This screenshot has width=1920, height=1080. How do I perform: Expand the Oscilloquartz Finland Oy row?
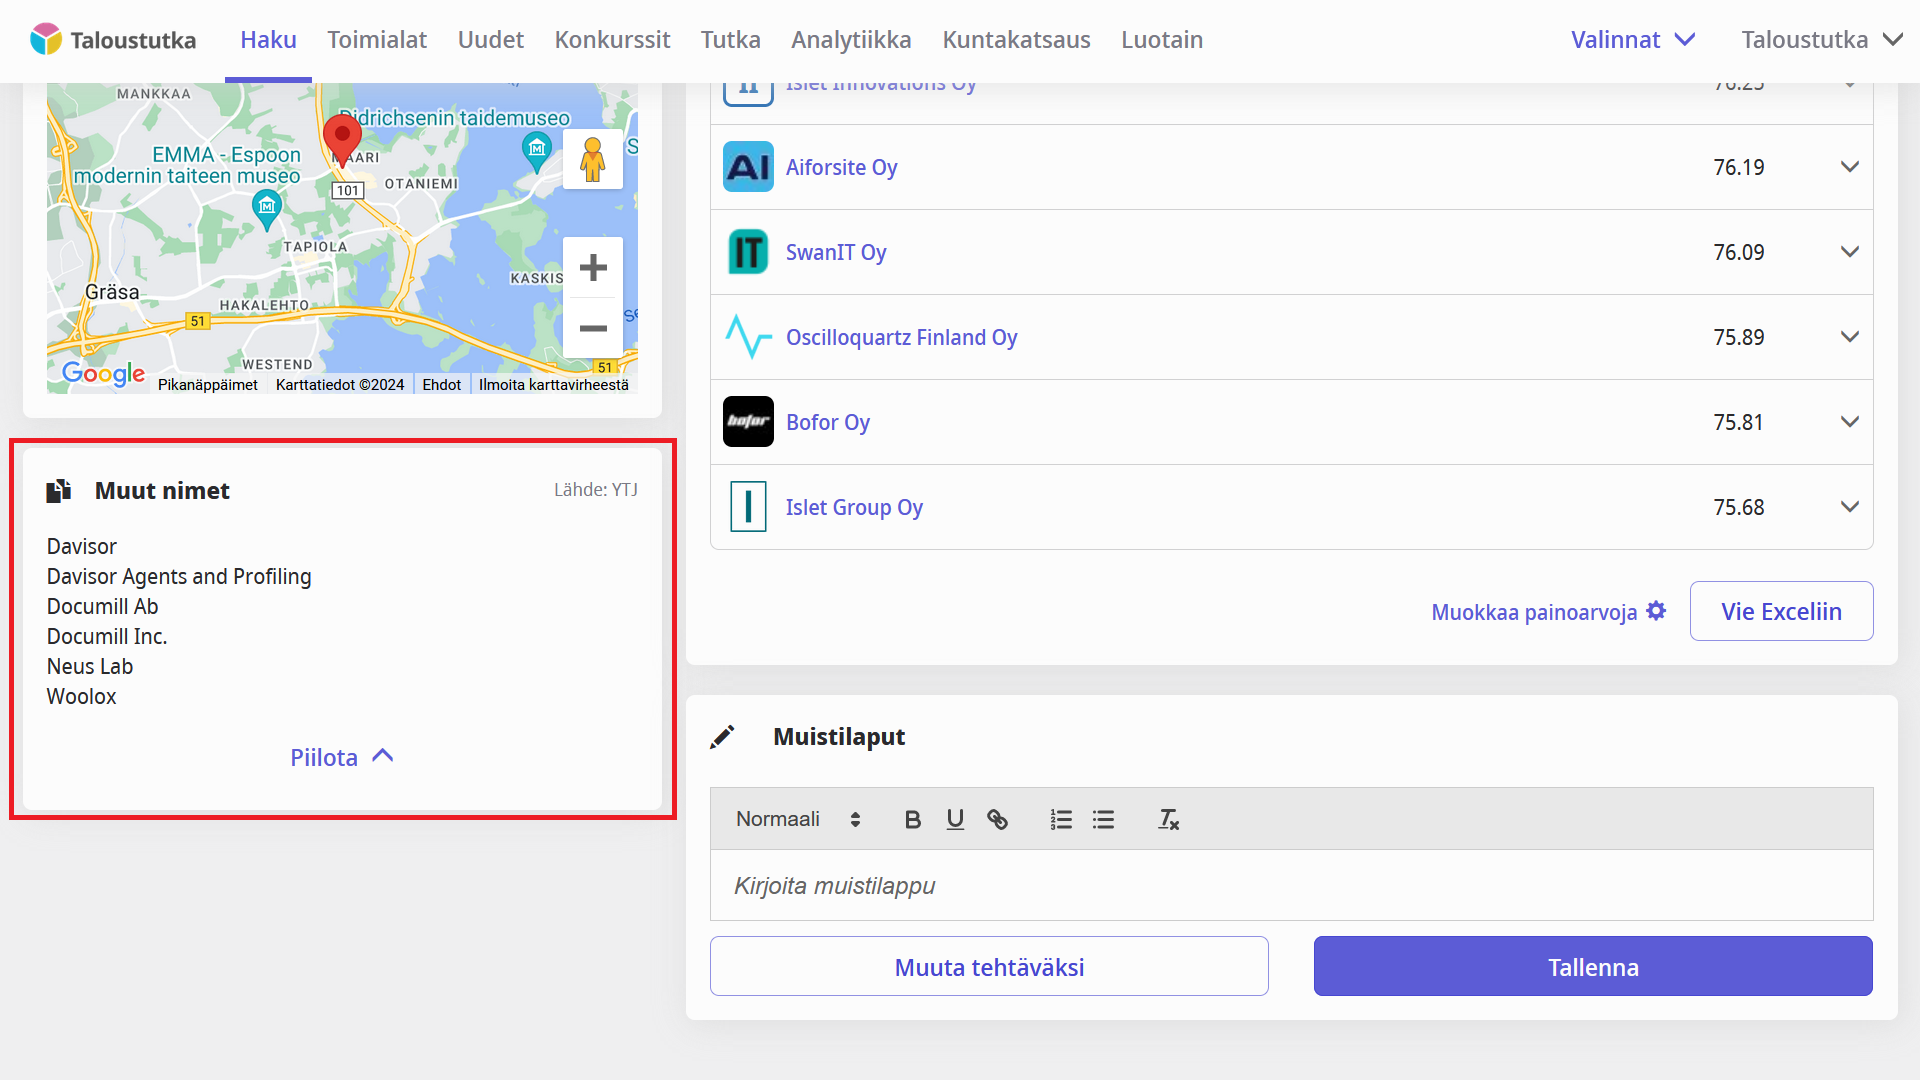point(1850,337)
